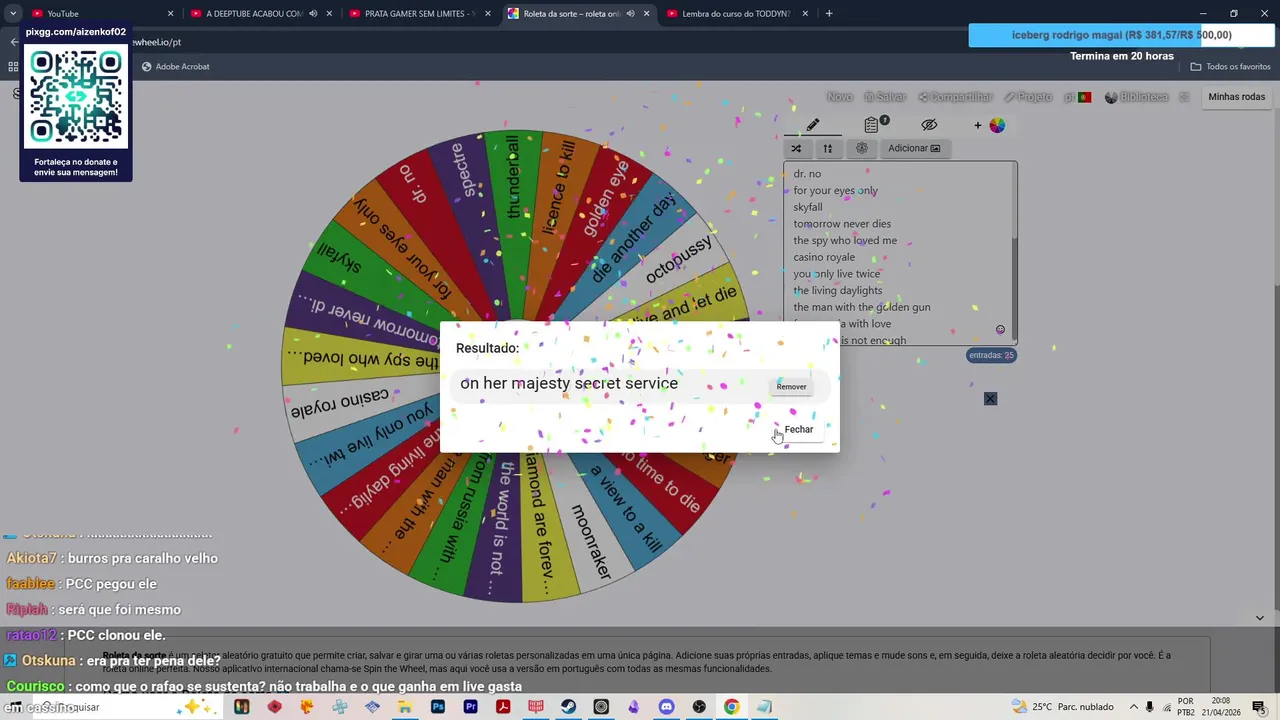Click the microphone icon in system tray
Image resolution: width=1280 pixels, height=720 pixels.
point(1149,707)
